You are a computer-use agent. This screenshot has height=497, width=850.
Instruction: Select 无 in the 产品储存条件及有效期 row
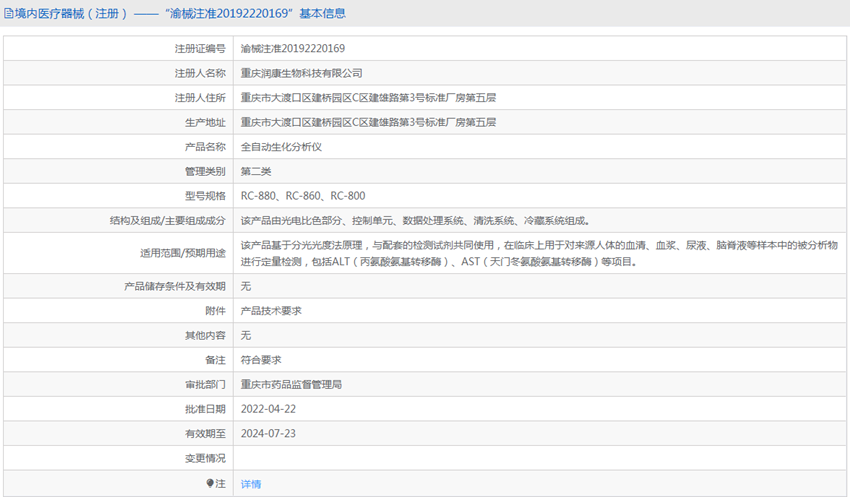246,286
